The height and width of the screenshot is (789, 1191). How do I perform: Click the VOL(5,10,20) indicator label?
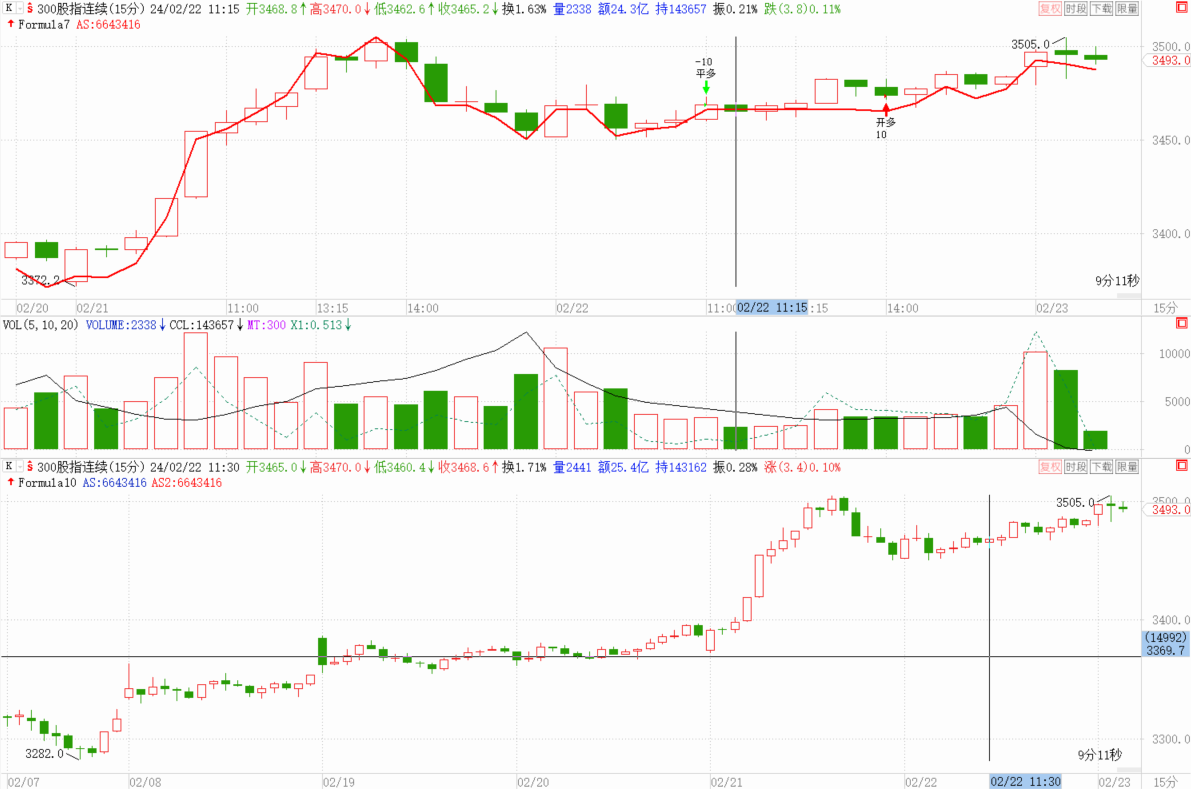click(x=41, y=325)
